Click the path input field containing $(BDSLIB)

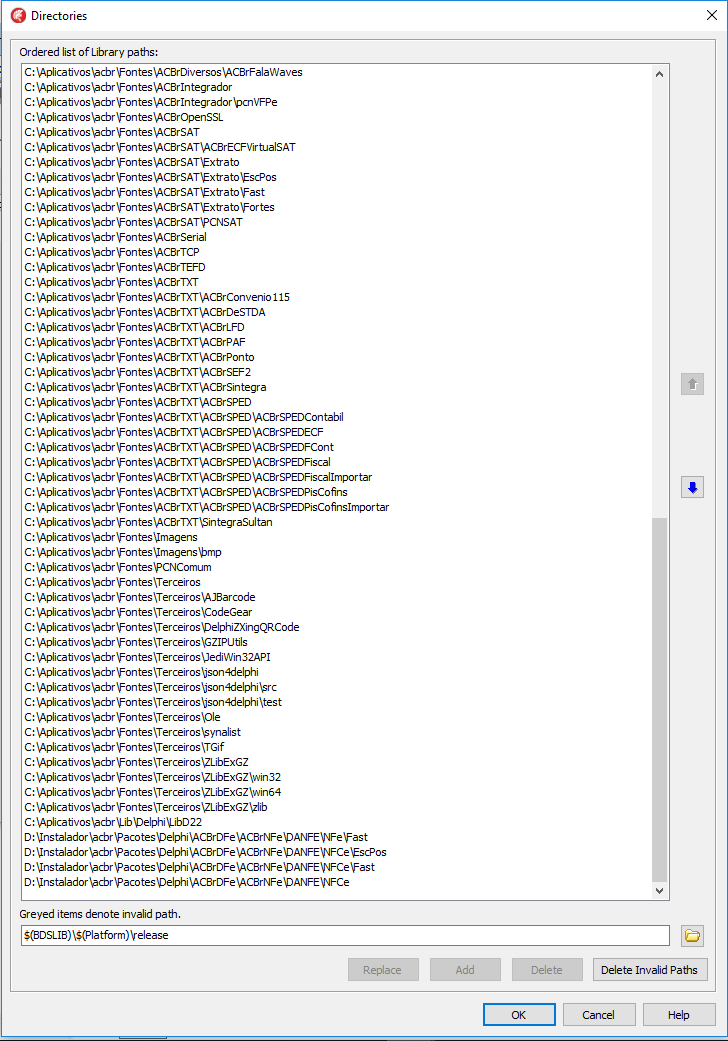[x=345, y=935]
